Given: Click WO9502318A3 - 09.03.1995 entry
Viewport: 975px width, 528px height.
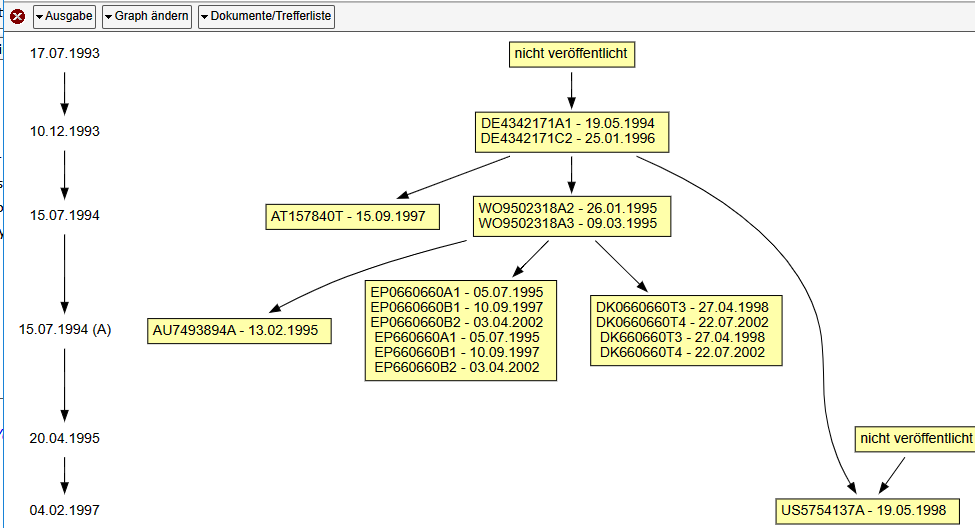Looking at the screenshot, I should 568,223.
